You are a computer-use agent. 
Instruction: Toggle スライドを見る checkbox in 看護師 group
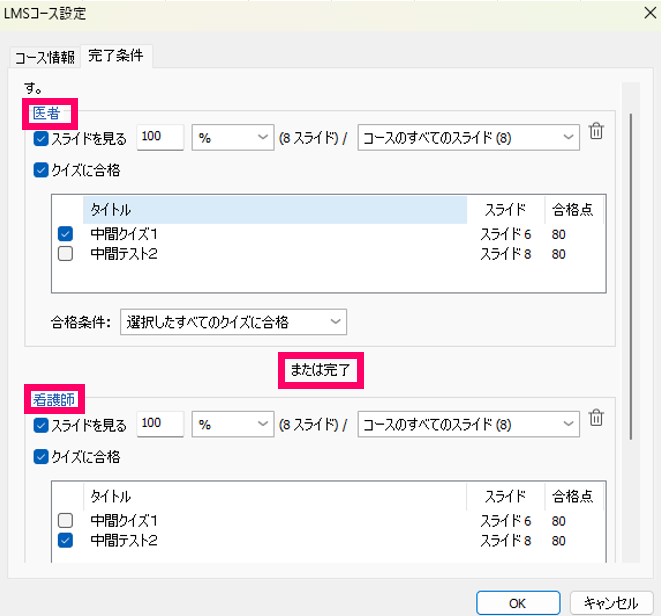[x=41, y=425]
